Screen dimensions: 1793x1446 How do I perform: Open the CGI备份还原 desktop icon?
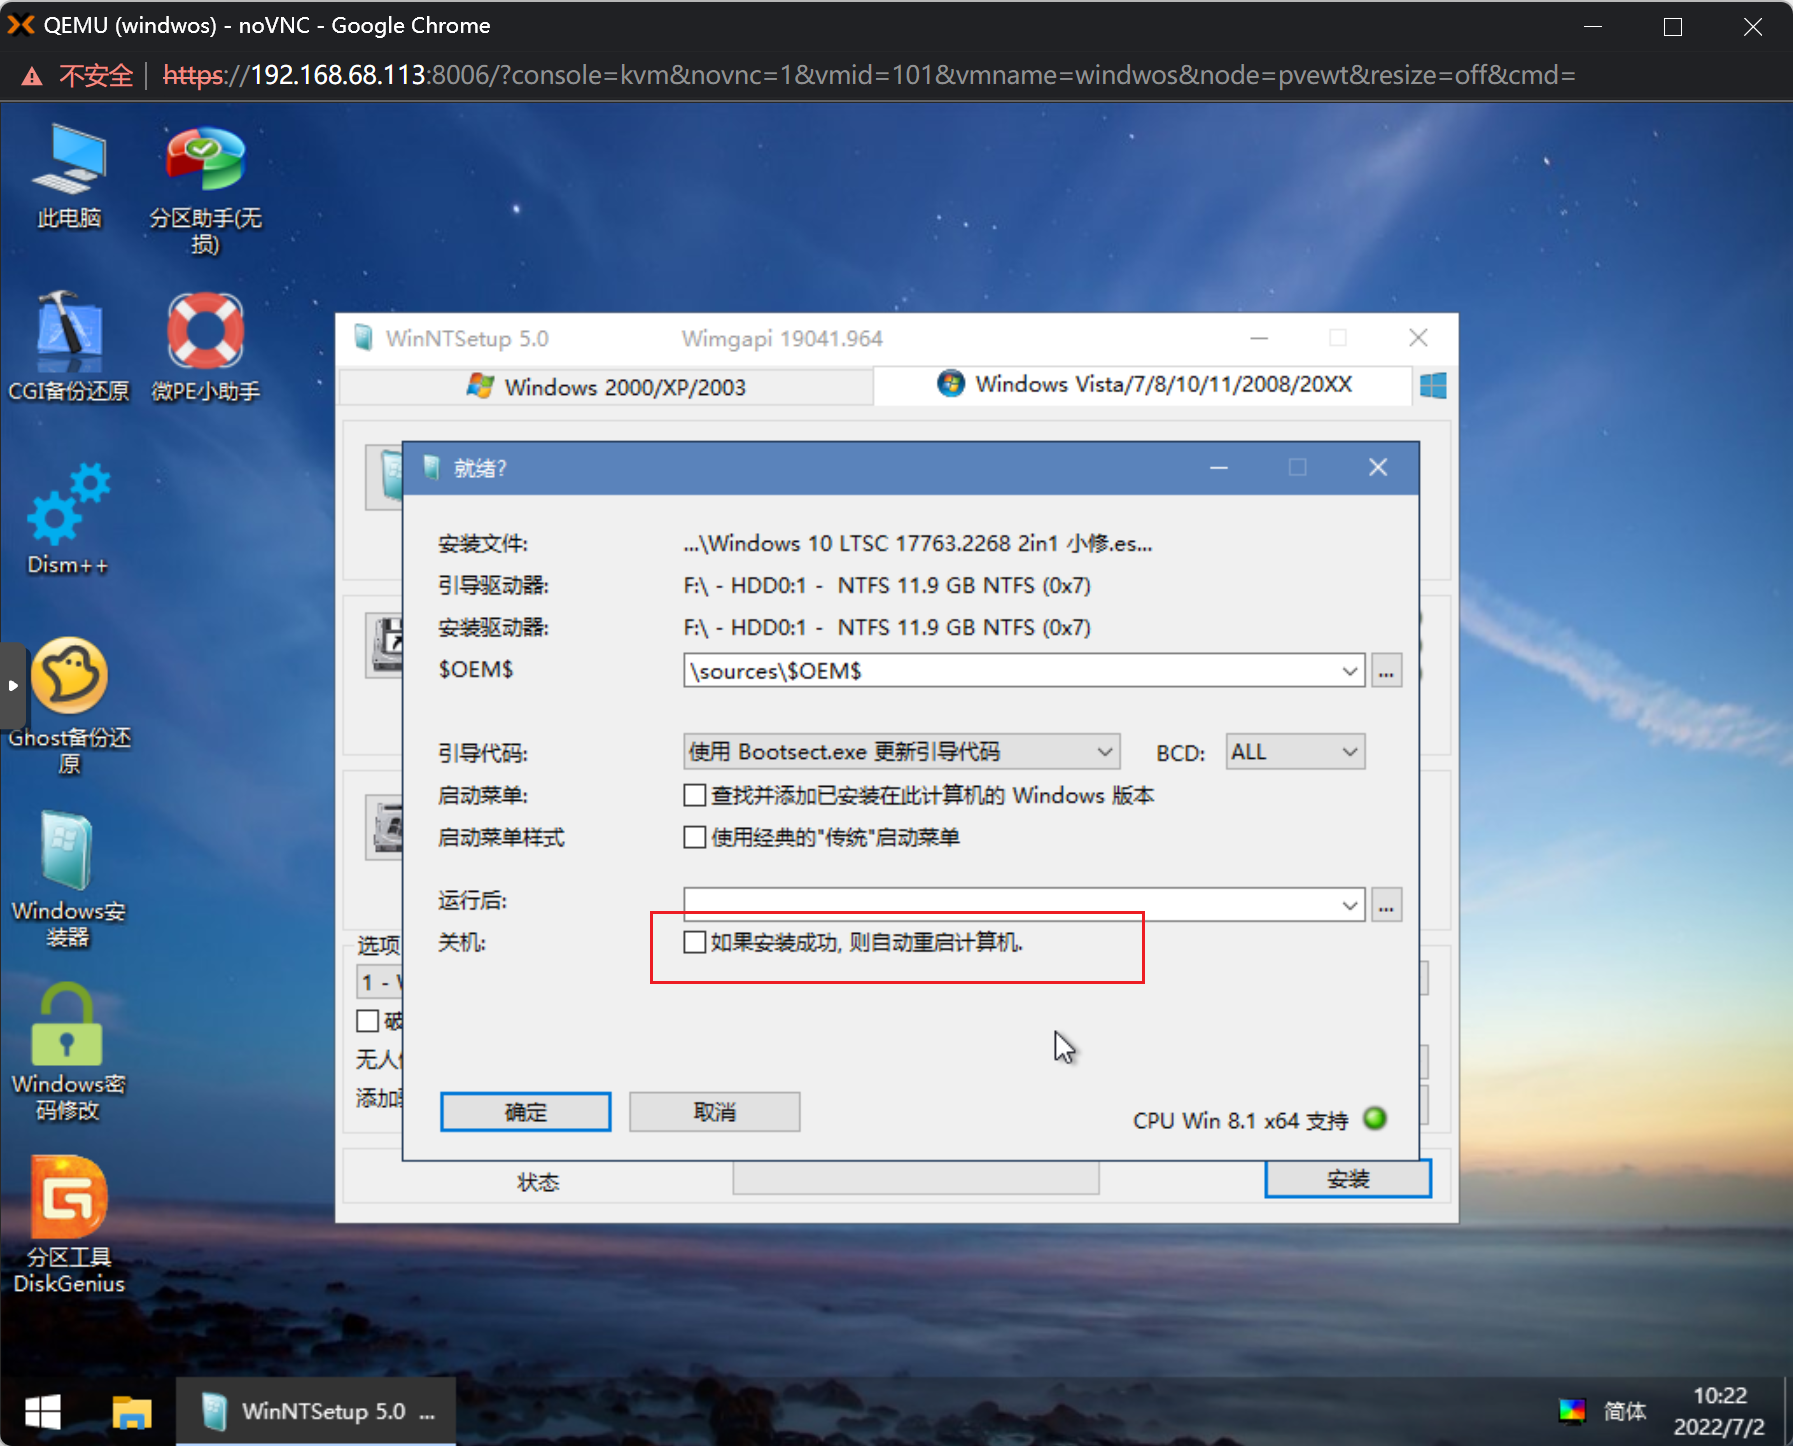coord(69,347)
